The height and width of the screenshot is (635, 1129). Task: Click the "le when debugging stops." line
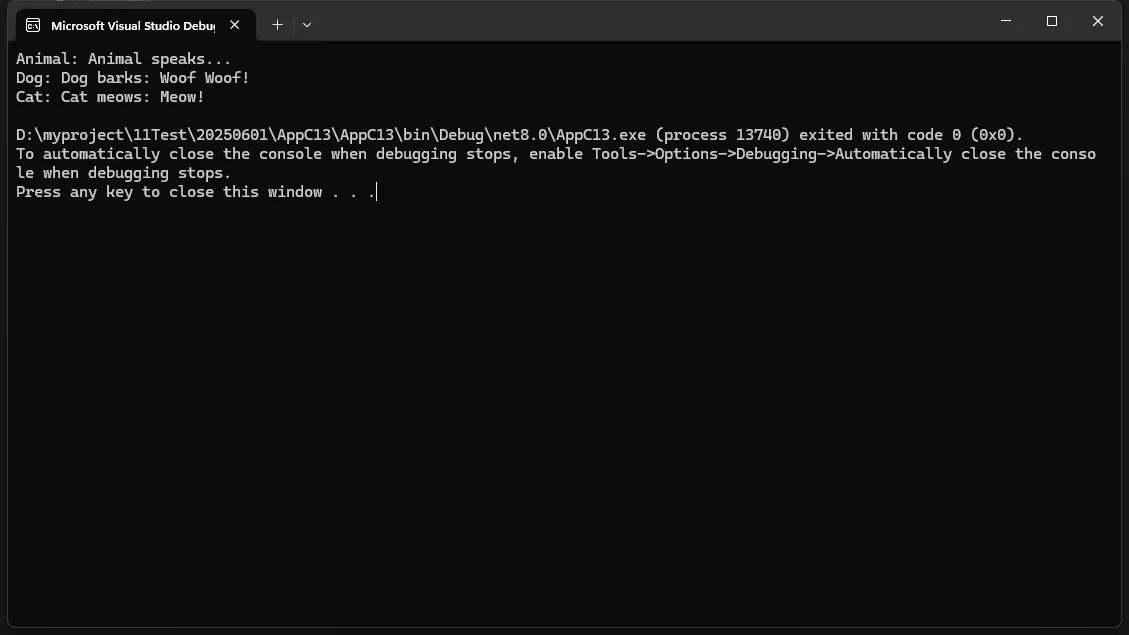tap(123, 173)
